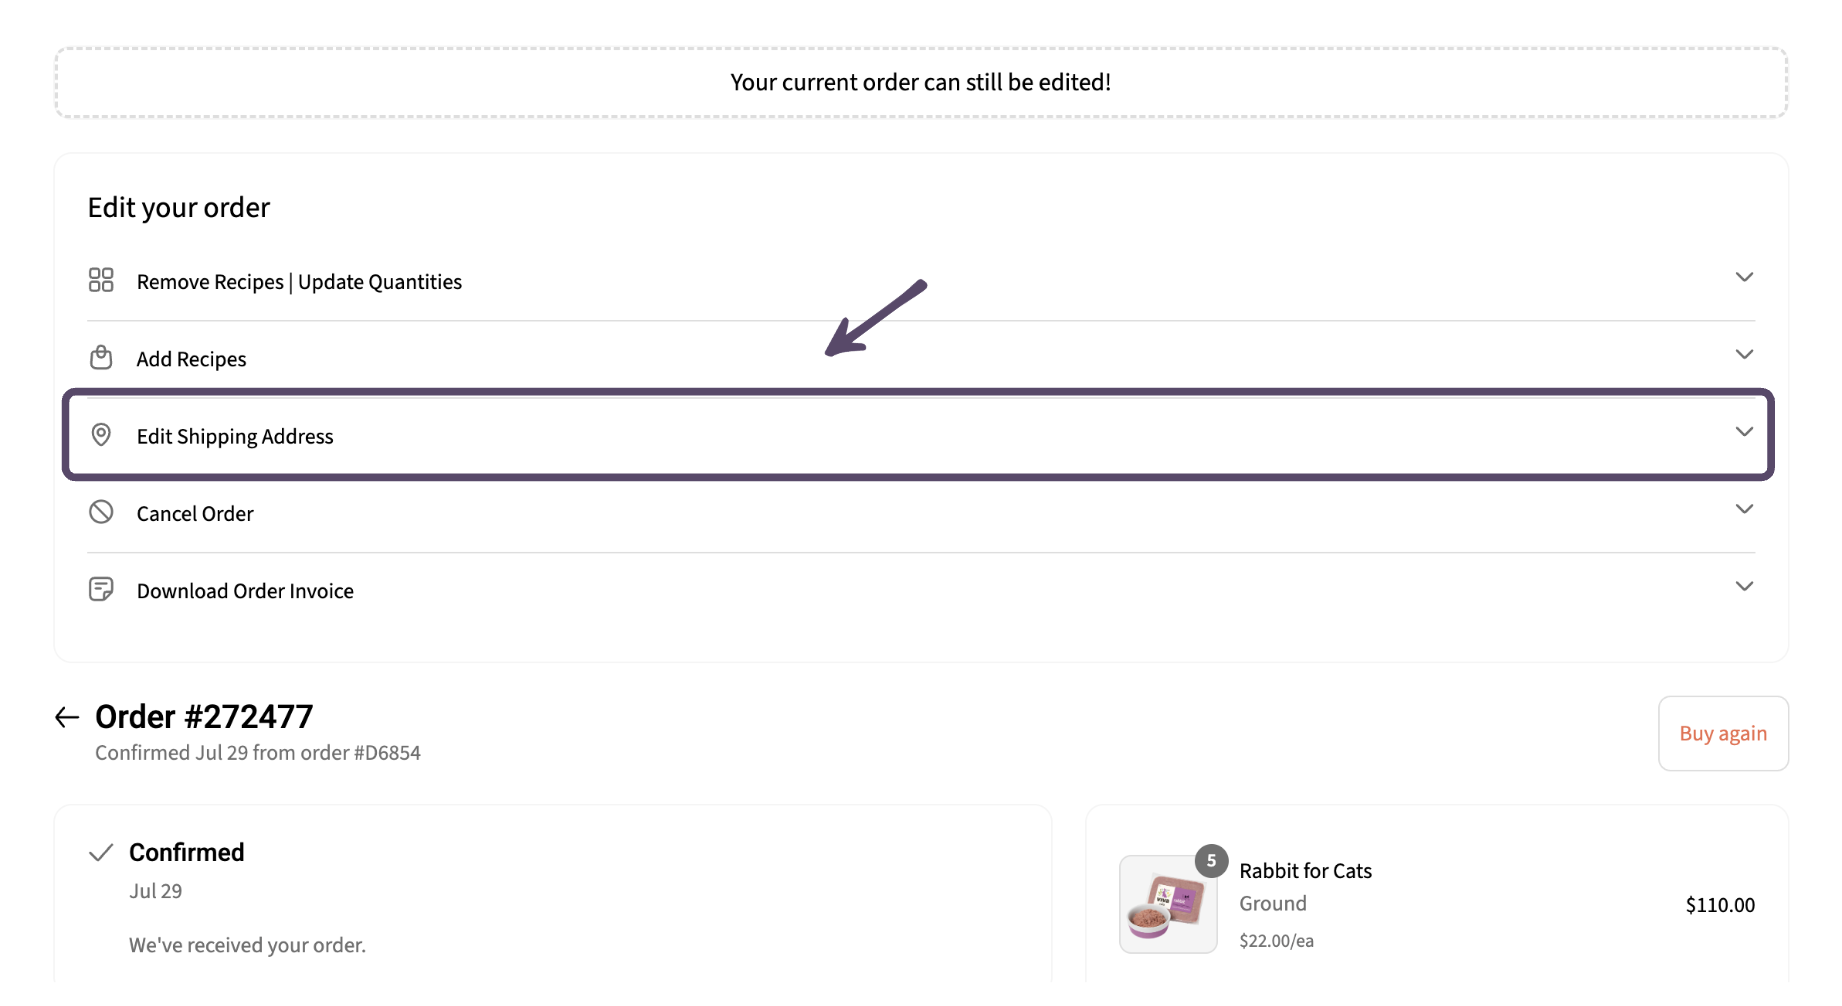Click the shopping bag icon for Add Recipes

[101, 357]
